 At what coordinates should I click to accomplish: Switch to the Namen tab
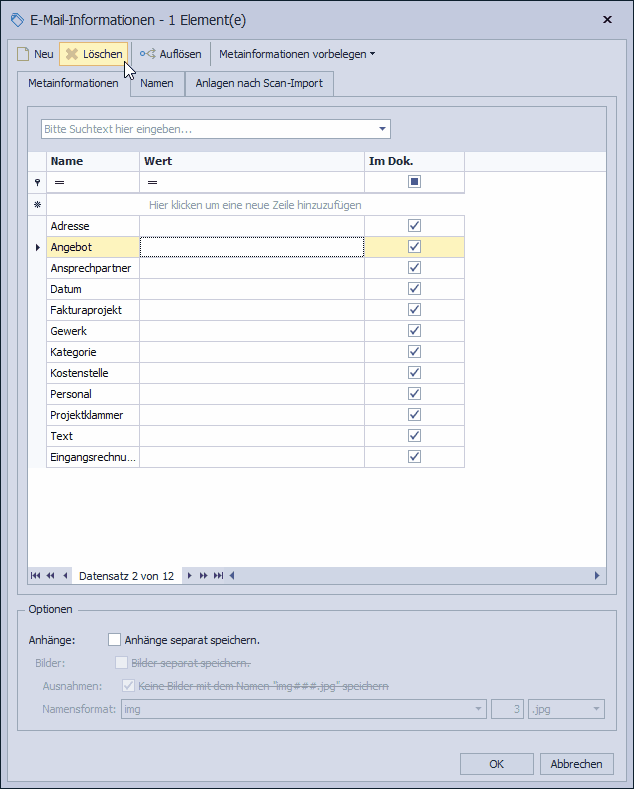[x=157, y=84]
